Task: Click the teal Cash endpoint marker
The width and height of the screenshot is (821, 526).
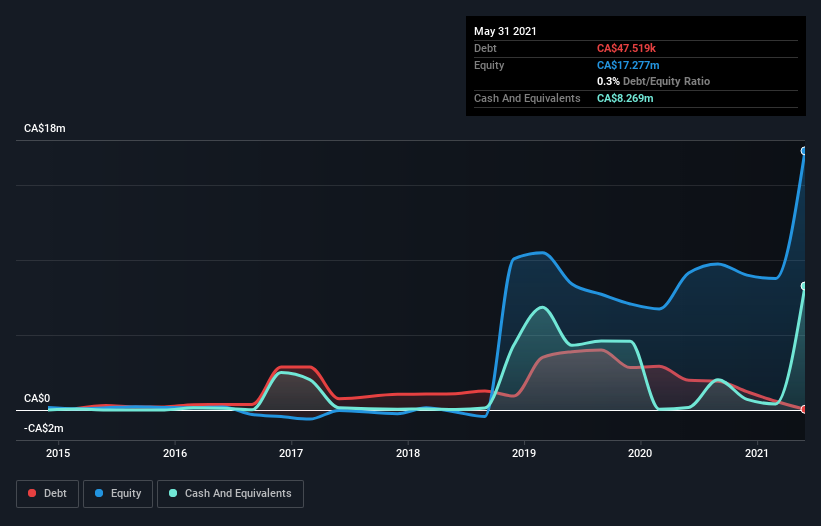Action: [x=804, y=286]
